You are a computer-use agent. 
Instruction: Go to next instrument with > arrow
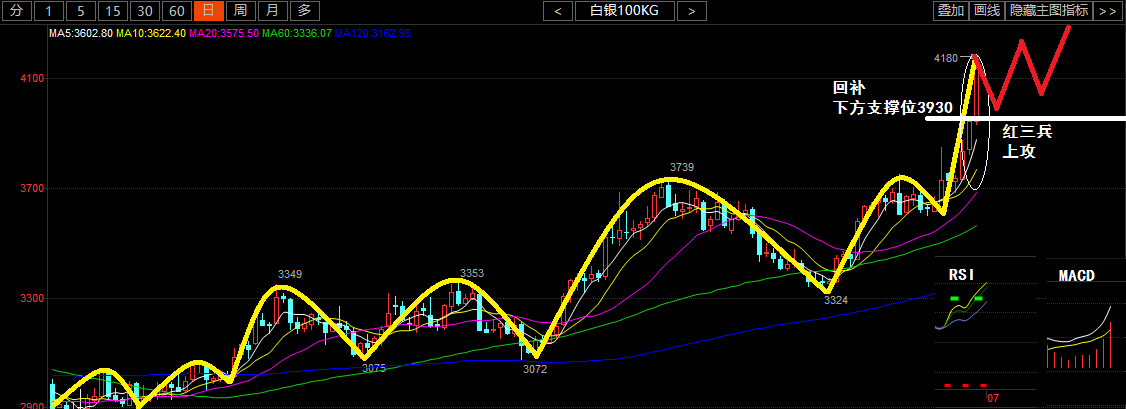click(691, 11)
